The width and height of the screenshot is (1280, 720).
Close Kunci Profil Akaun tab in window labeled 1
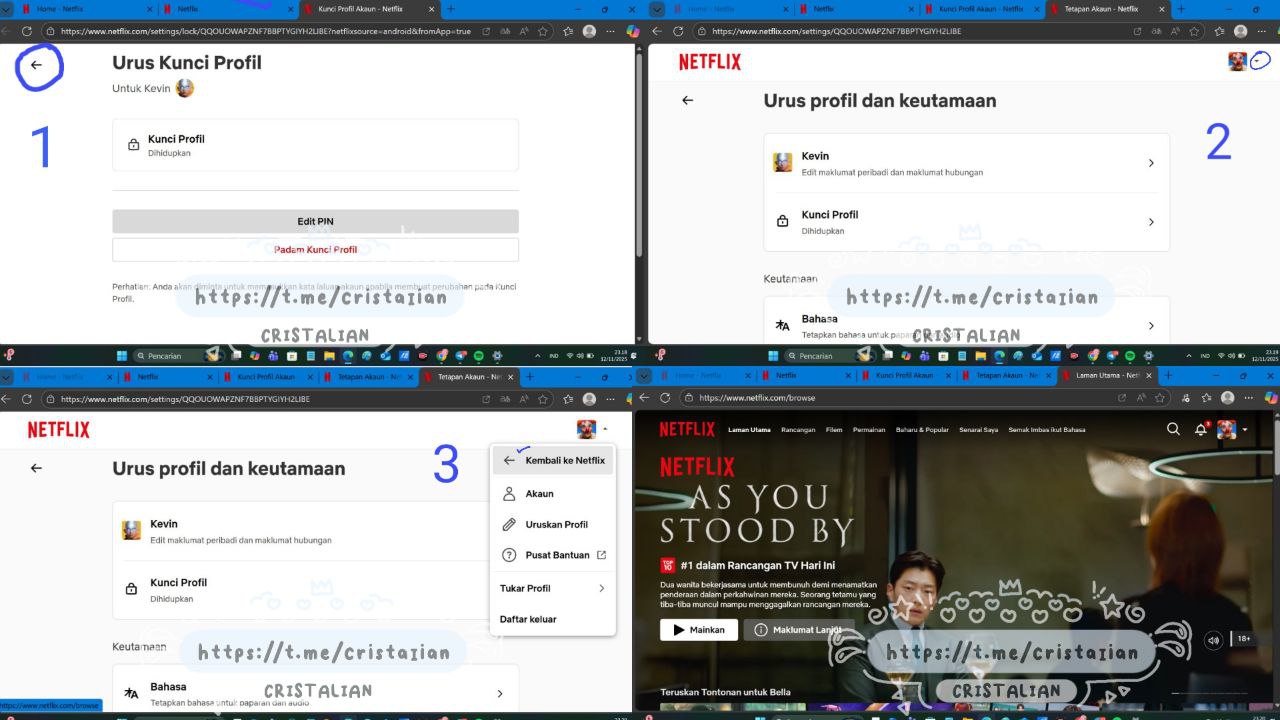tap(431, 9)
